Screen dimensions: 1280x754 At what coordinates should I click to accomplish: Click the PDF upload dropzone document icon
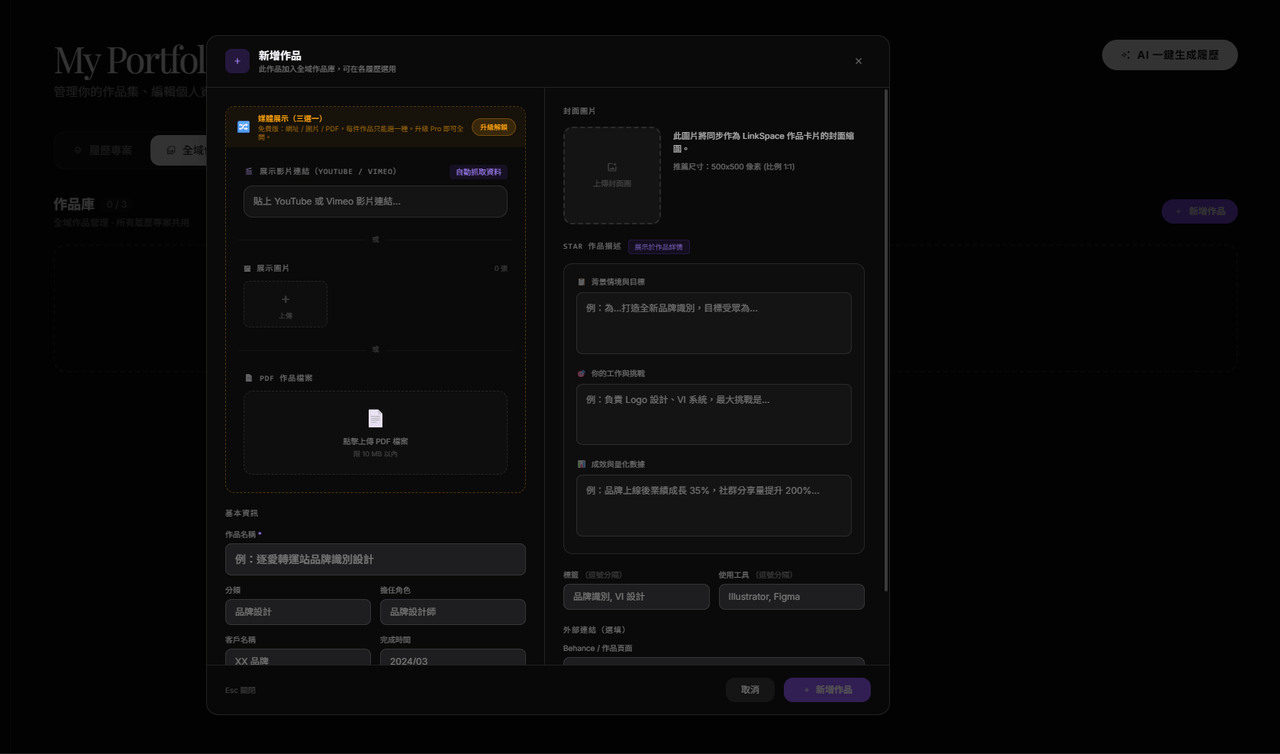tap(375, 418)
